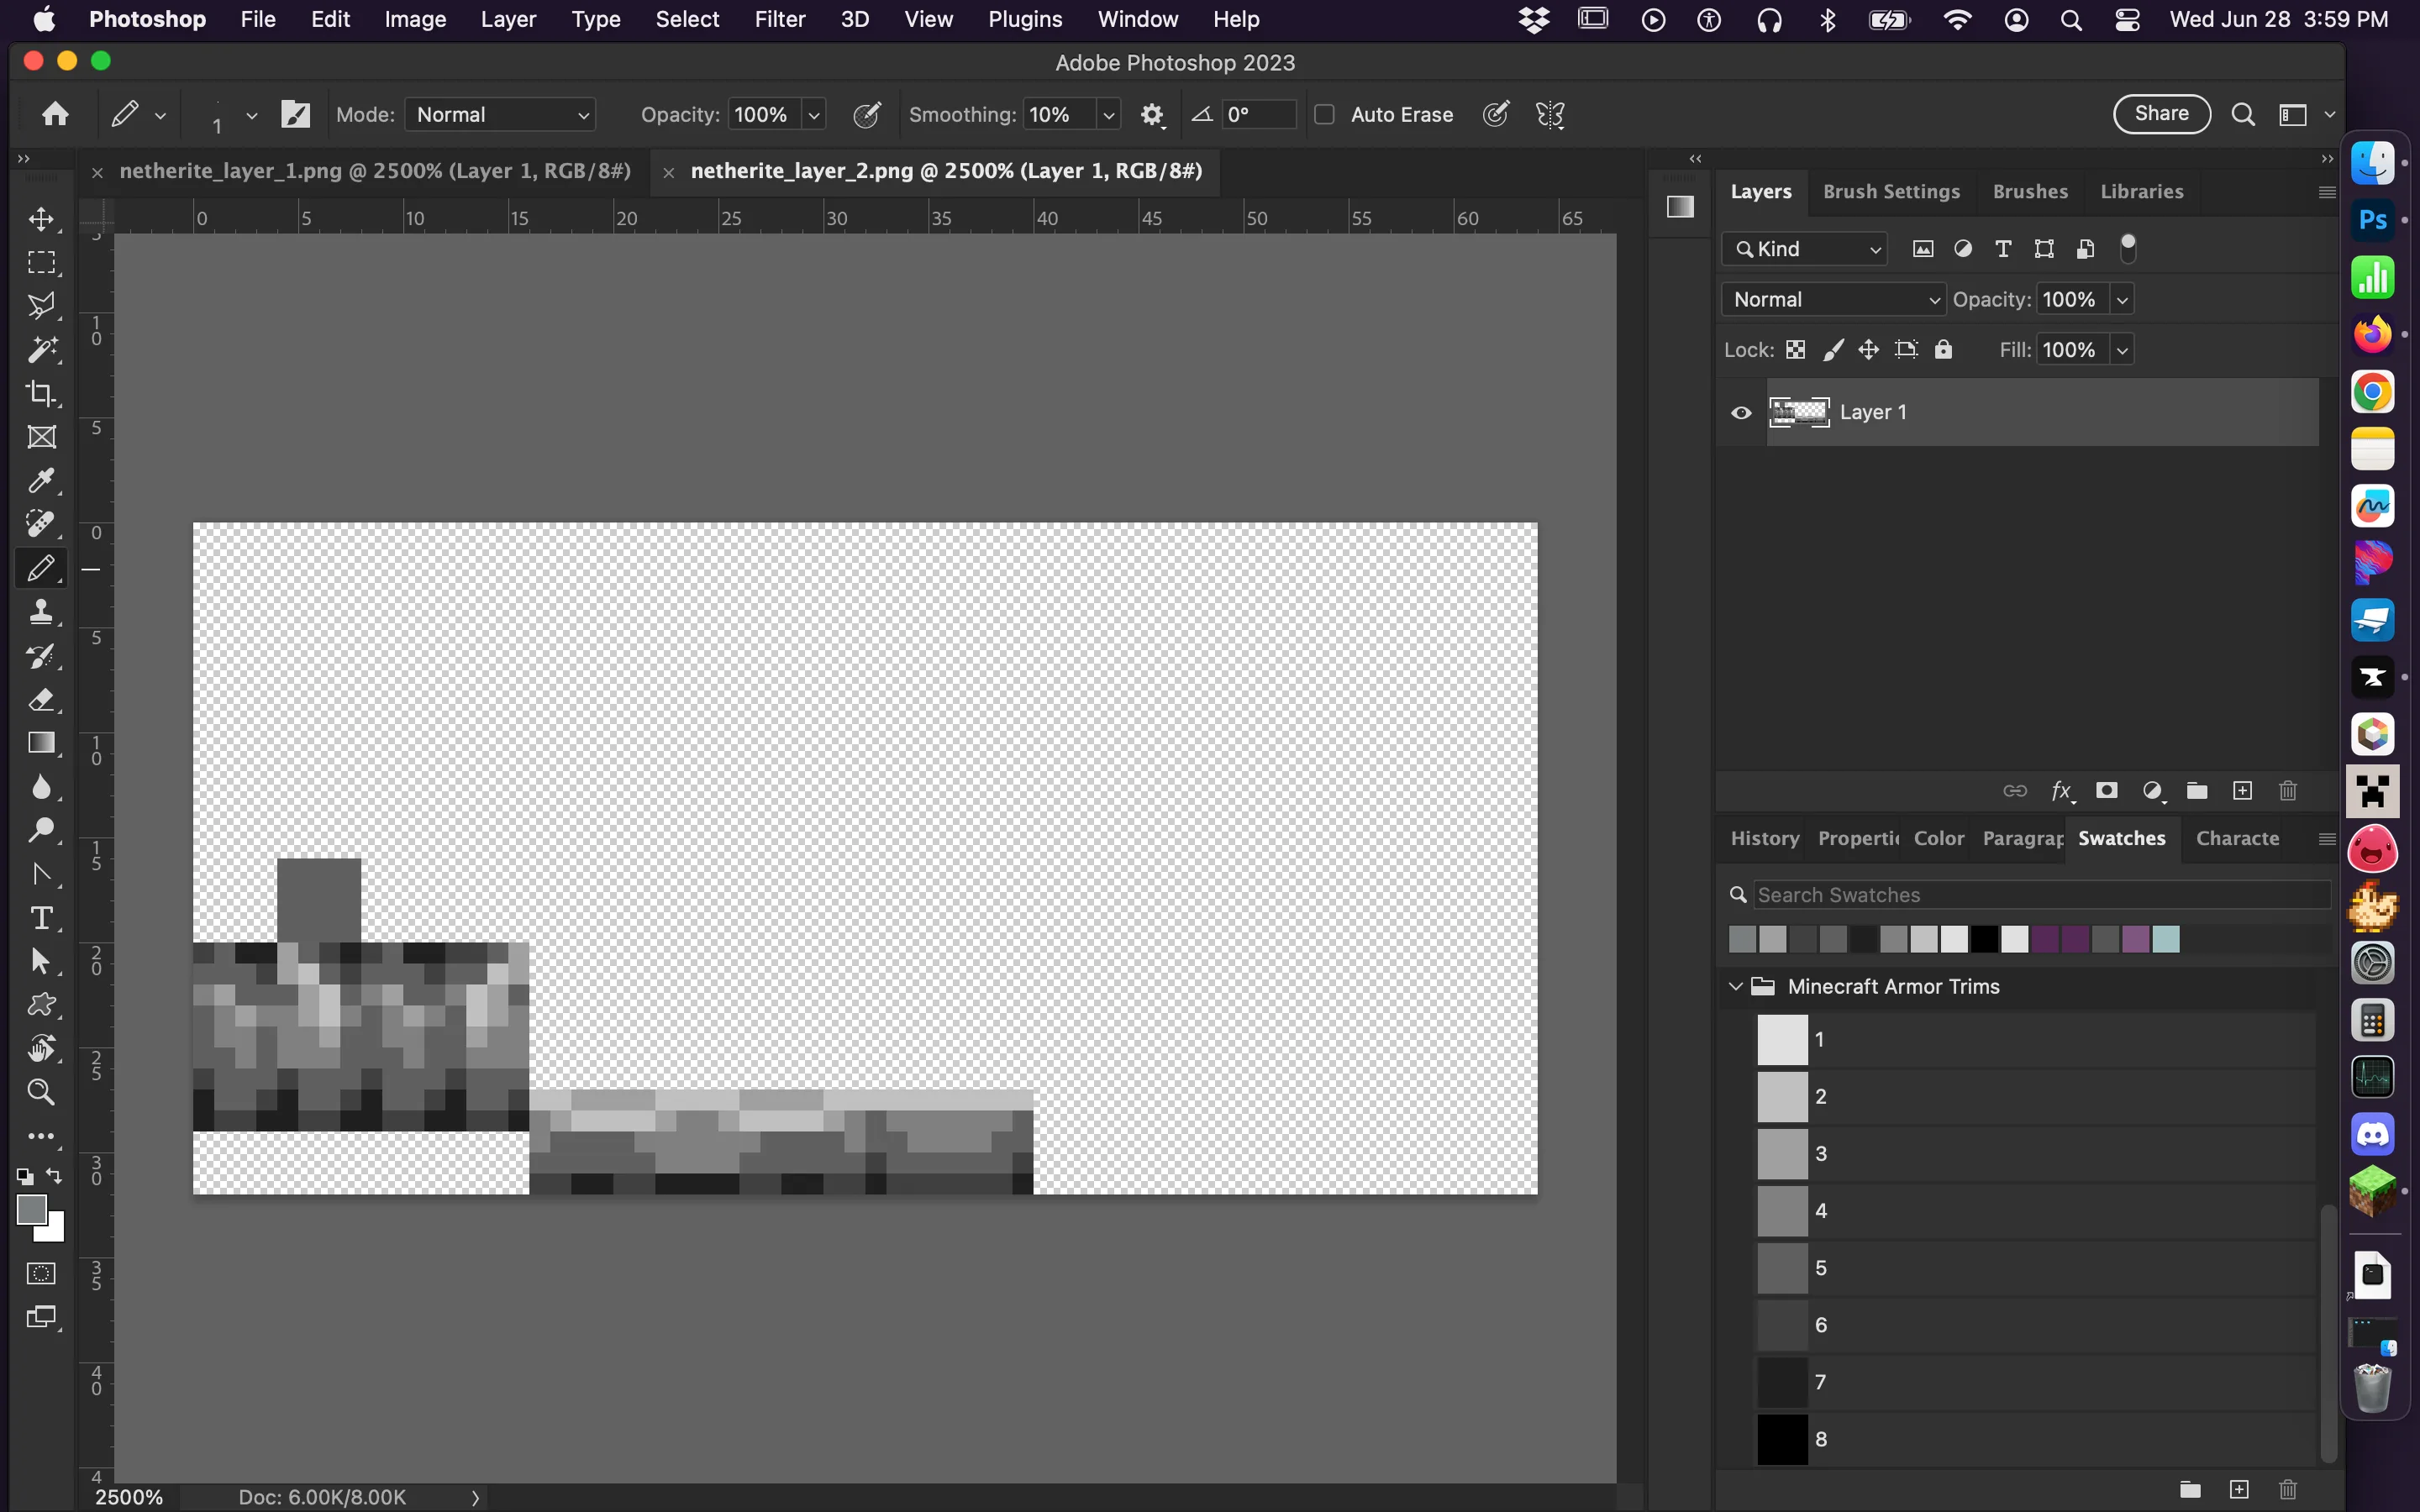Screen dimensions: 2420x1512
Task: Select the Magic Wand tool
Action: [x=41, y=350]
